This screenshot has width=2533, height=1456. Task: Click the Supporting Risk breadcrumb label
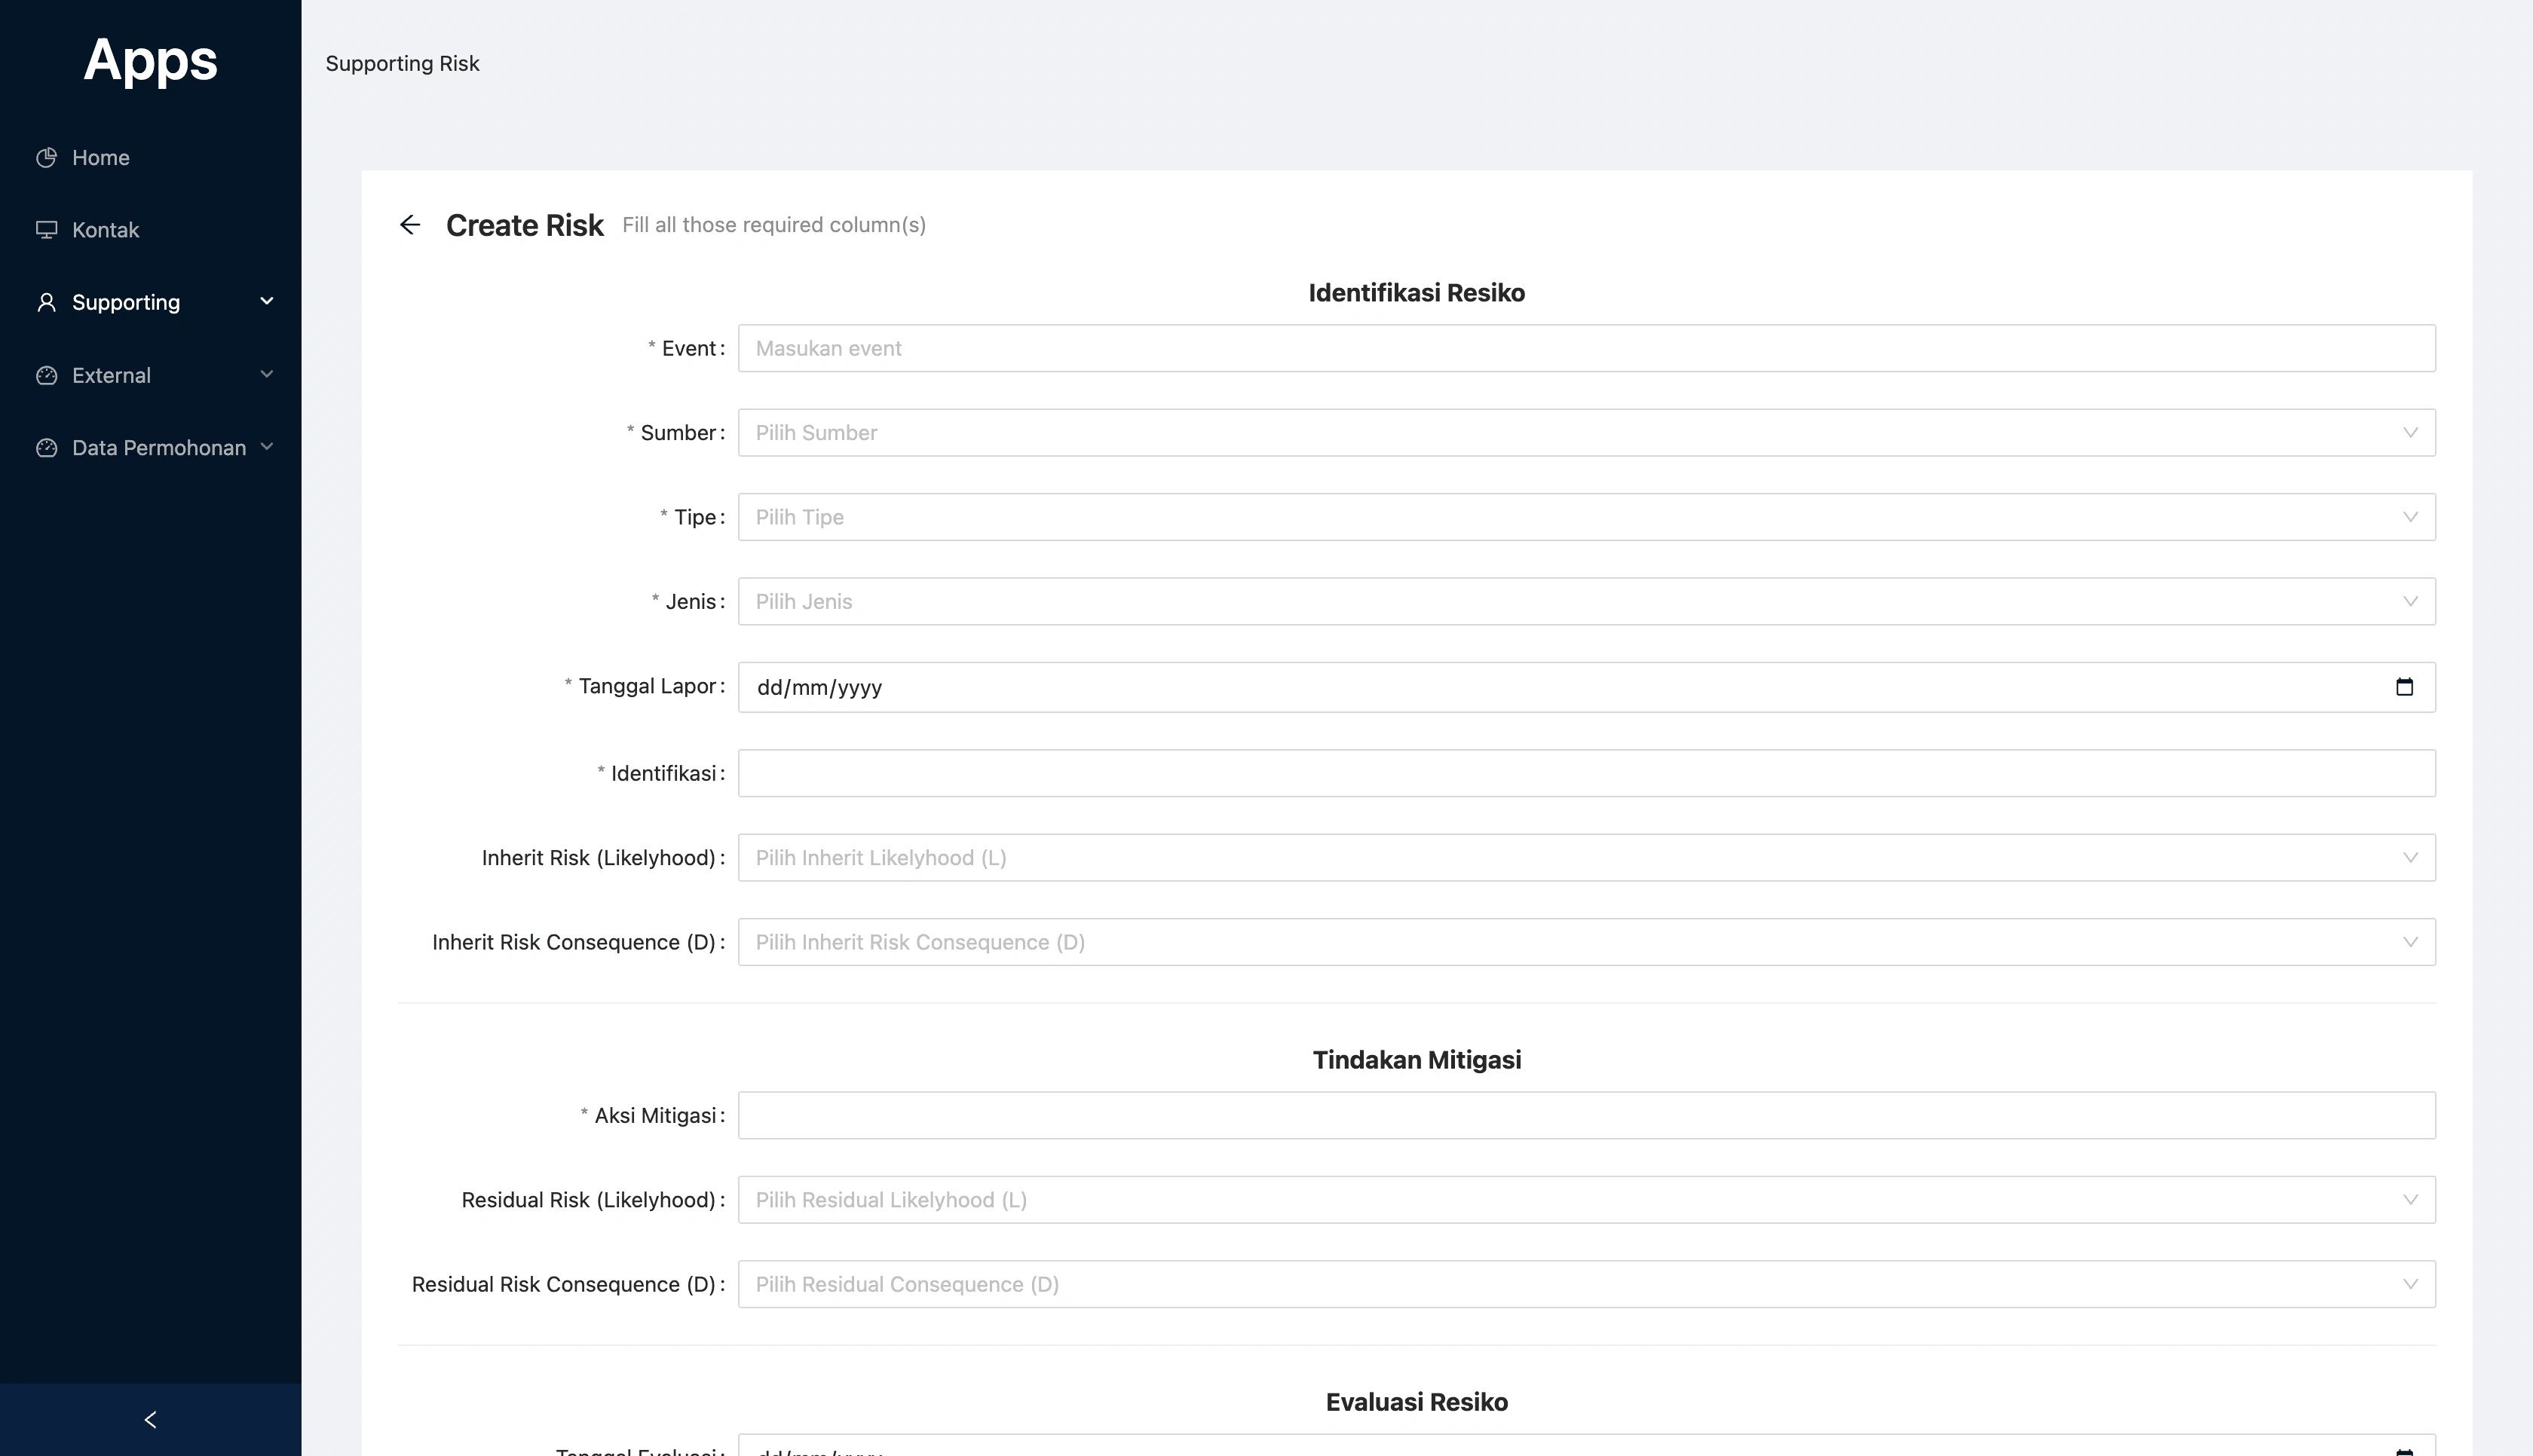click(402, 63)
